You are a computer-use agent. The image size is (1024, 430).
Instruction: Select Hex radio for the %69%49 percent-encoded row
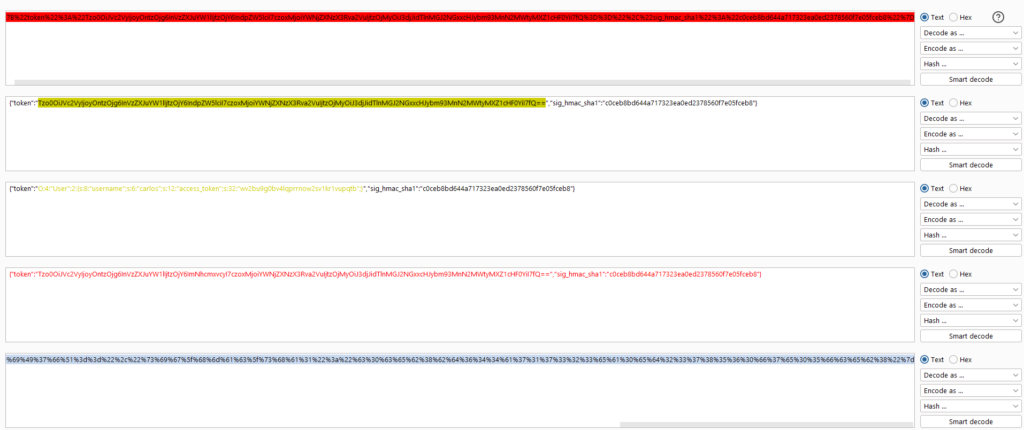pos(954,359)
